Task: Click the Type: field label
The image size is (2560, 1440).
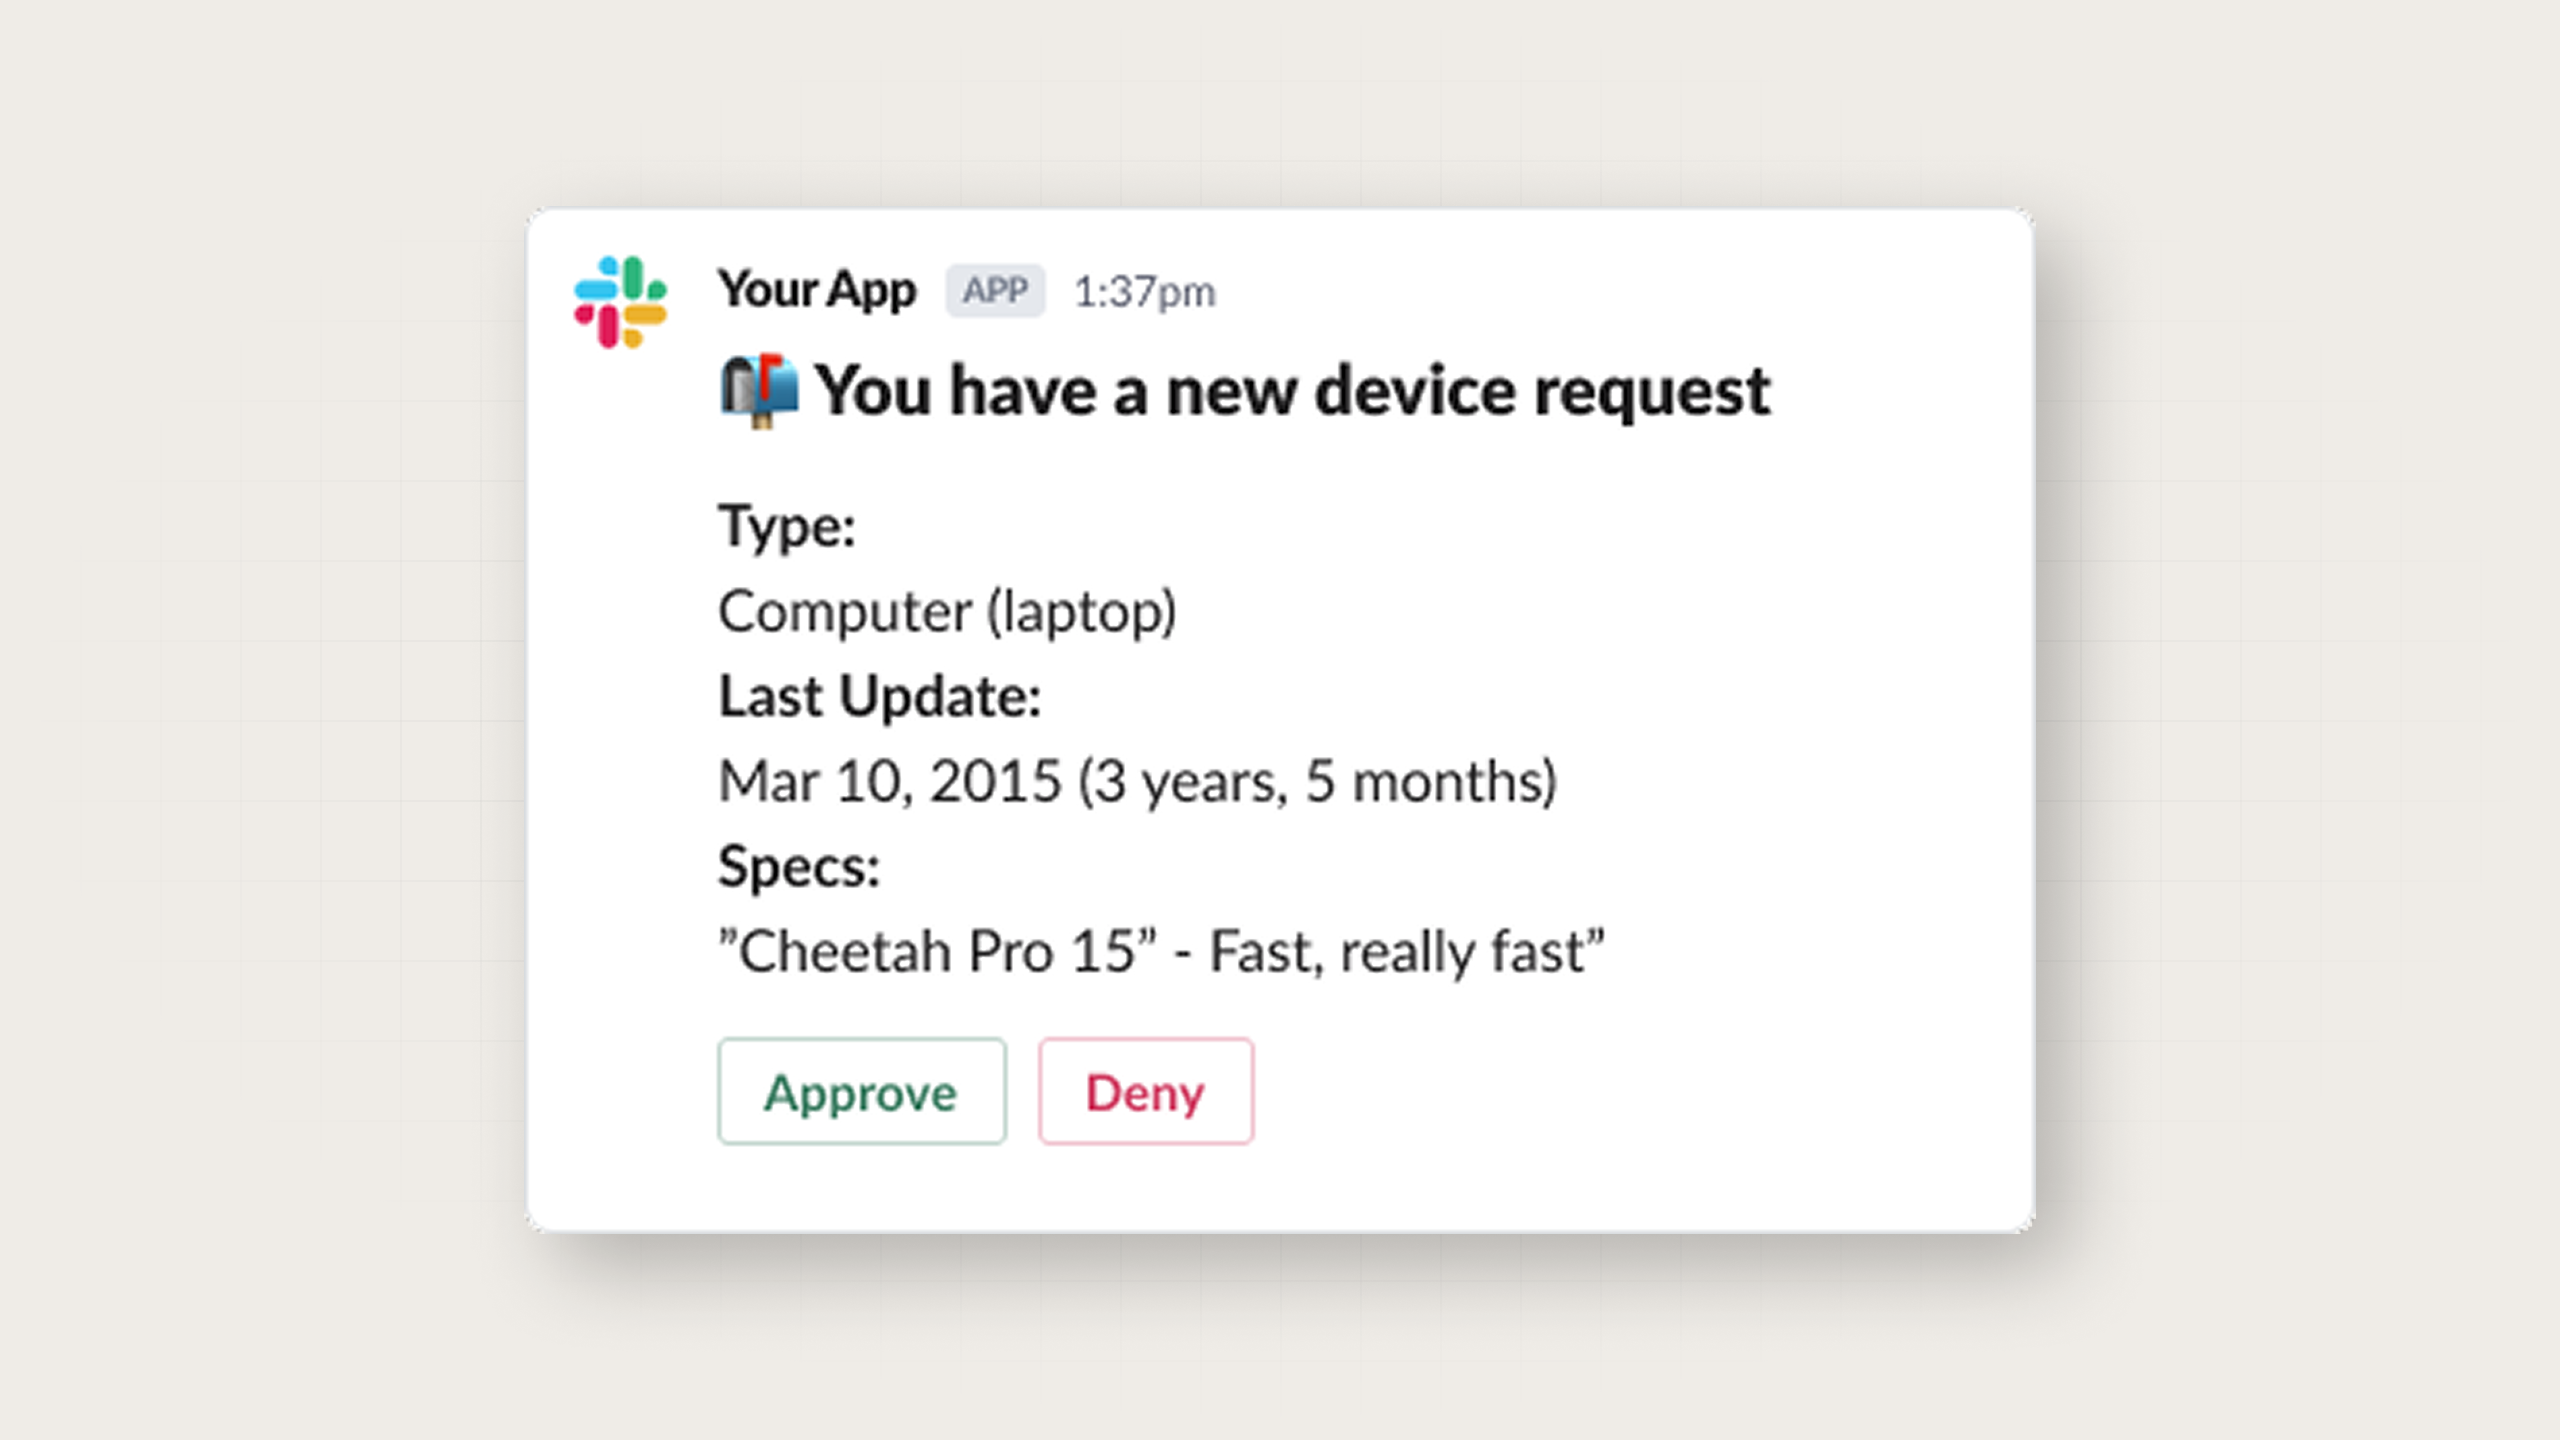Action: pyautogui.click(x=787, y=527)
